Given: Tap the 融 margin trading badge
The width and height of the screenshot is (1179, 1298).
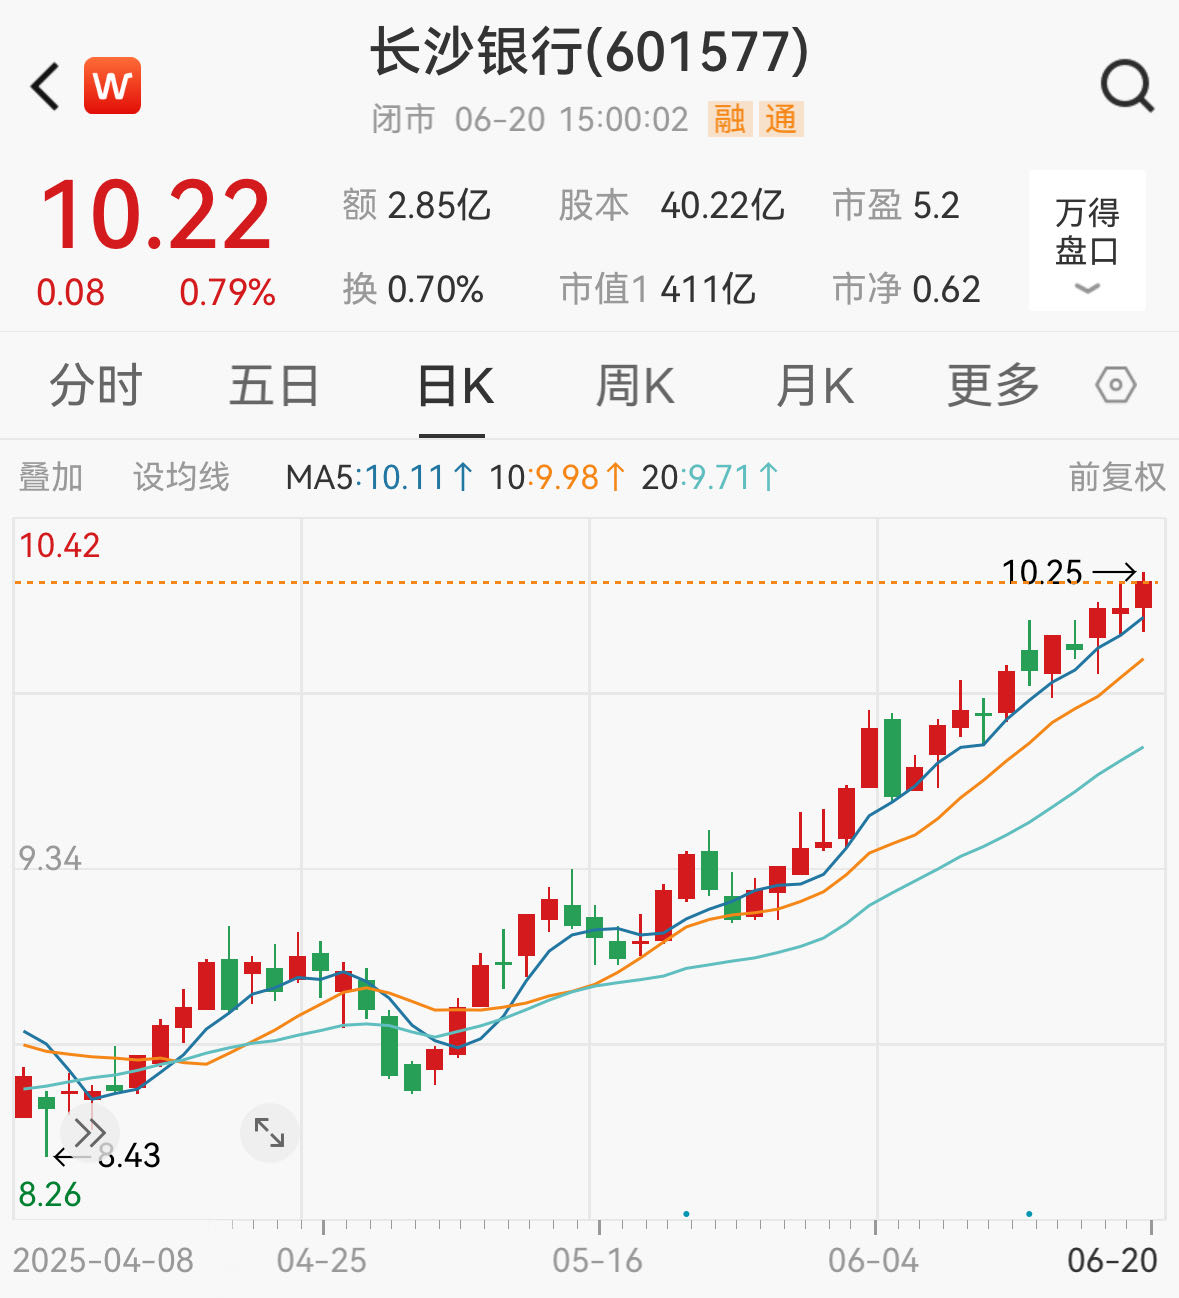Looking at the screenshot, I should point(732,120).
